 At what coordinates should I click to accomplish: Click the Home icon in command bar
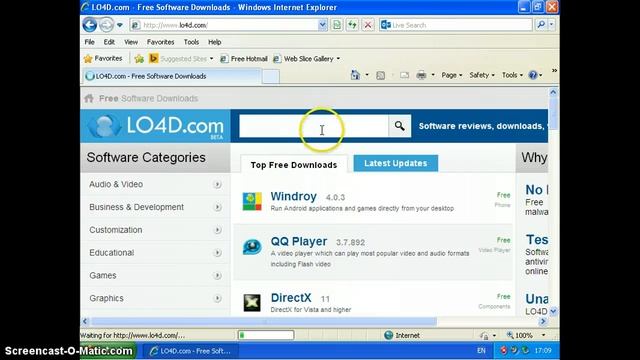pos(356,75)
